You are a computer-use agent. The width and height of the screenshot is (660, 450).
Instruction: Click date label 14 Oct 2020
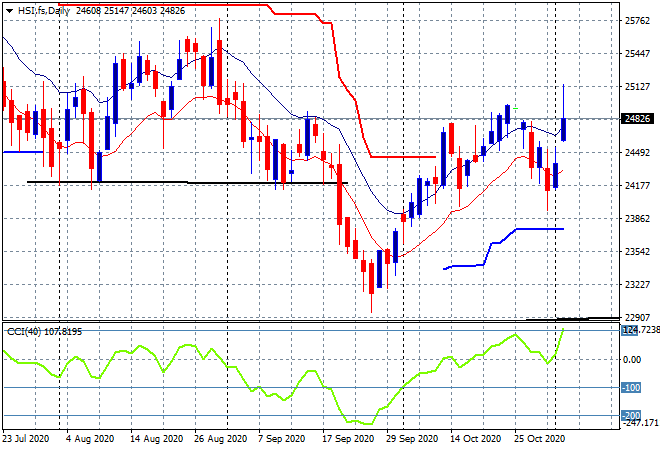point(476,439)
